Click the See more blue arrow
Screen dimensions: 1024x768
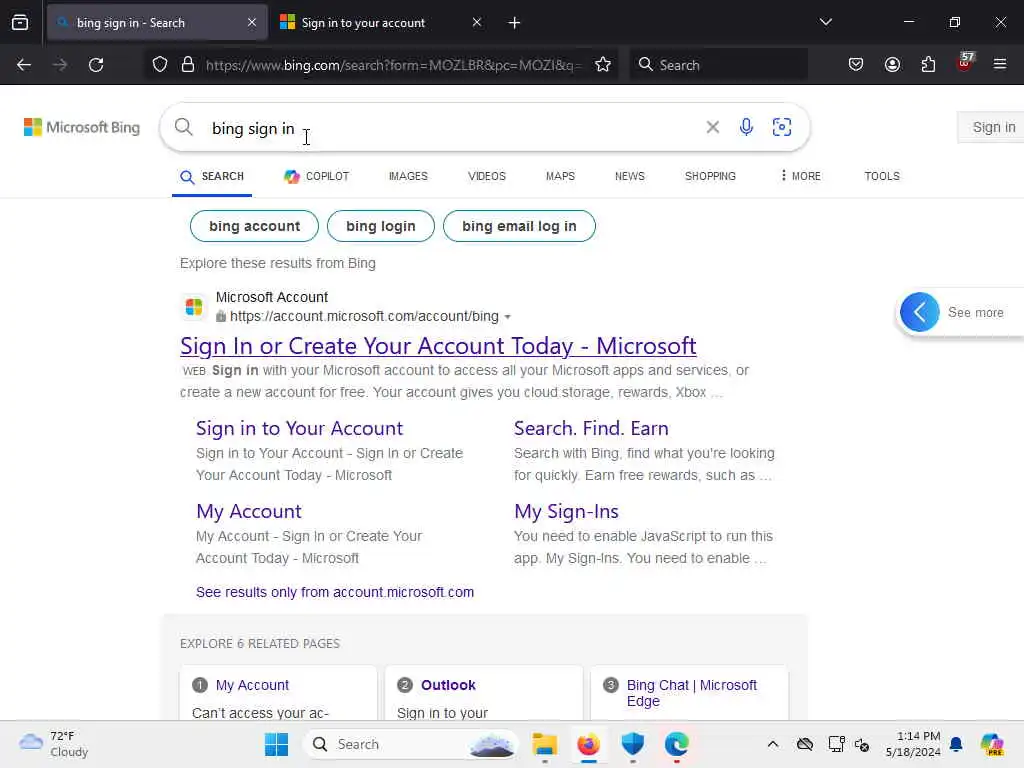click(x=920, y=312)
